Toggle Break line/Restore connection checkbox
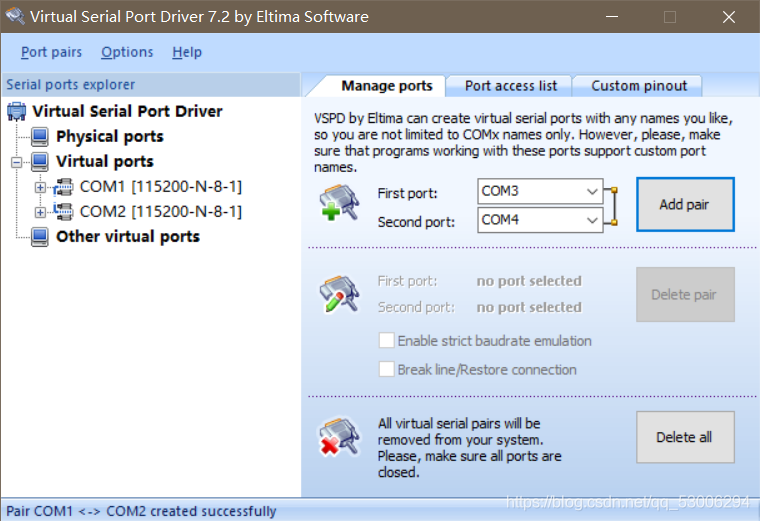760x521 pixels. 386,369
